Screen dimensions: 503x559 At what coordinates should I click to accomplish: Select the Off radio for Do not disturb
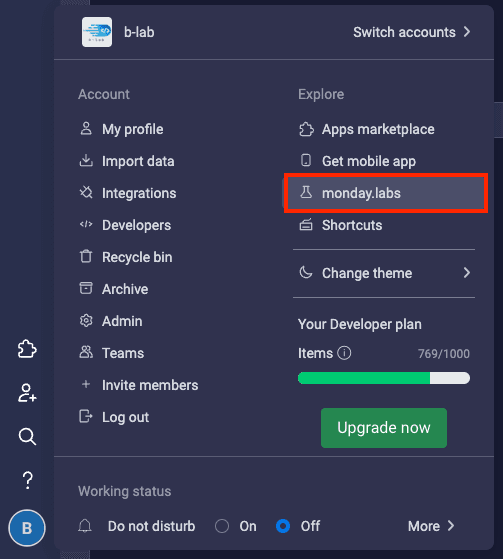pyautogui.click(x=283, y=526)
